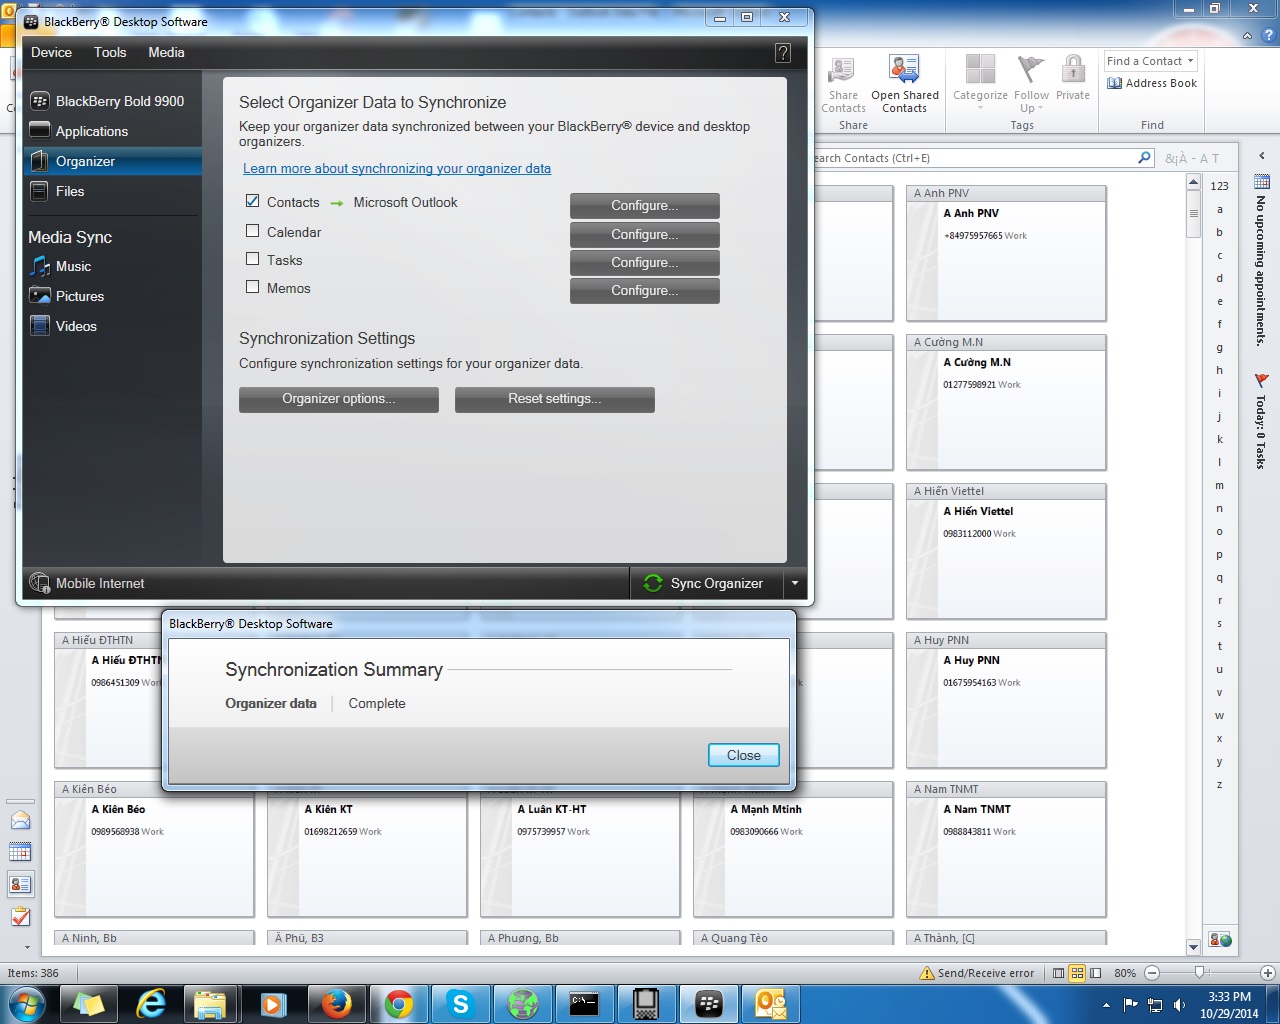Launch Firefox from the taskbar
This screenshot has width=1280, height=1024.
tap(336, 1003)
